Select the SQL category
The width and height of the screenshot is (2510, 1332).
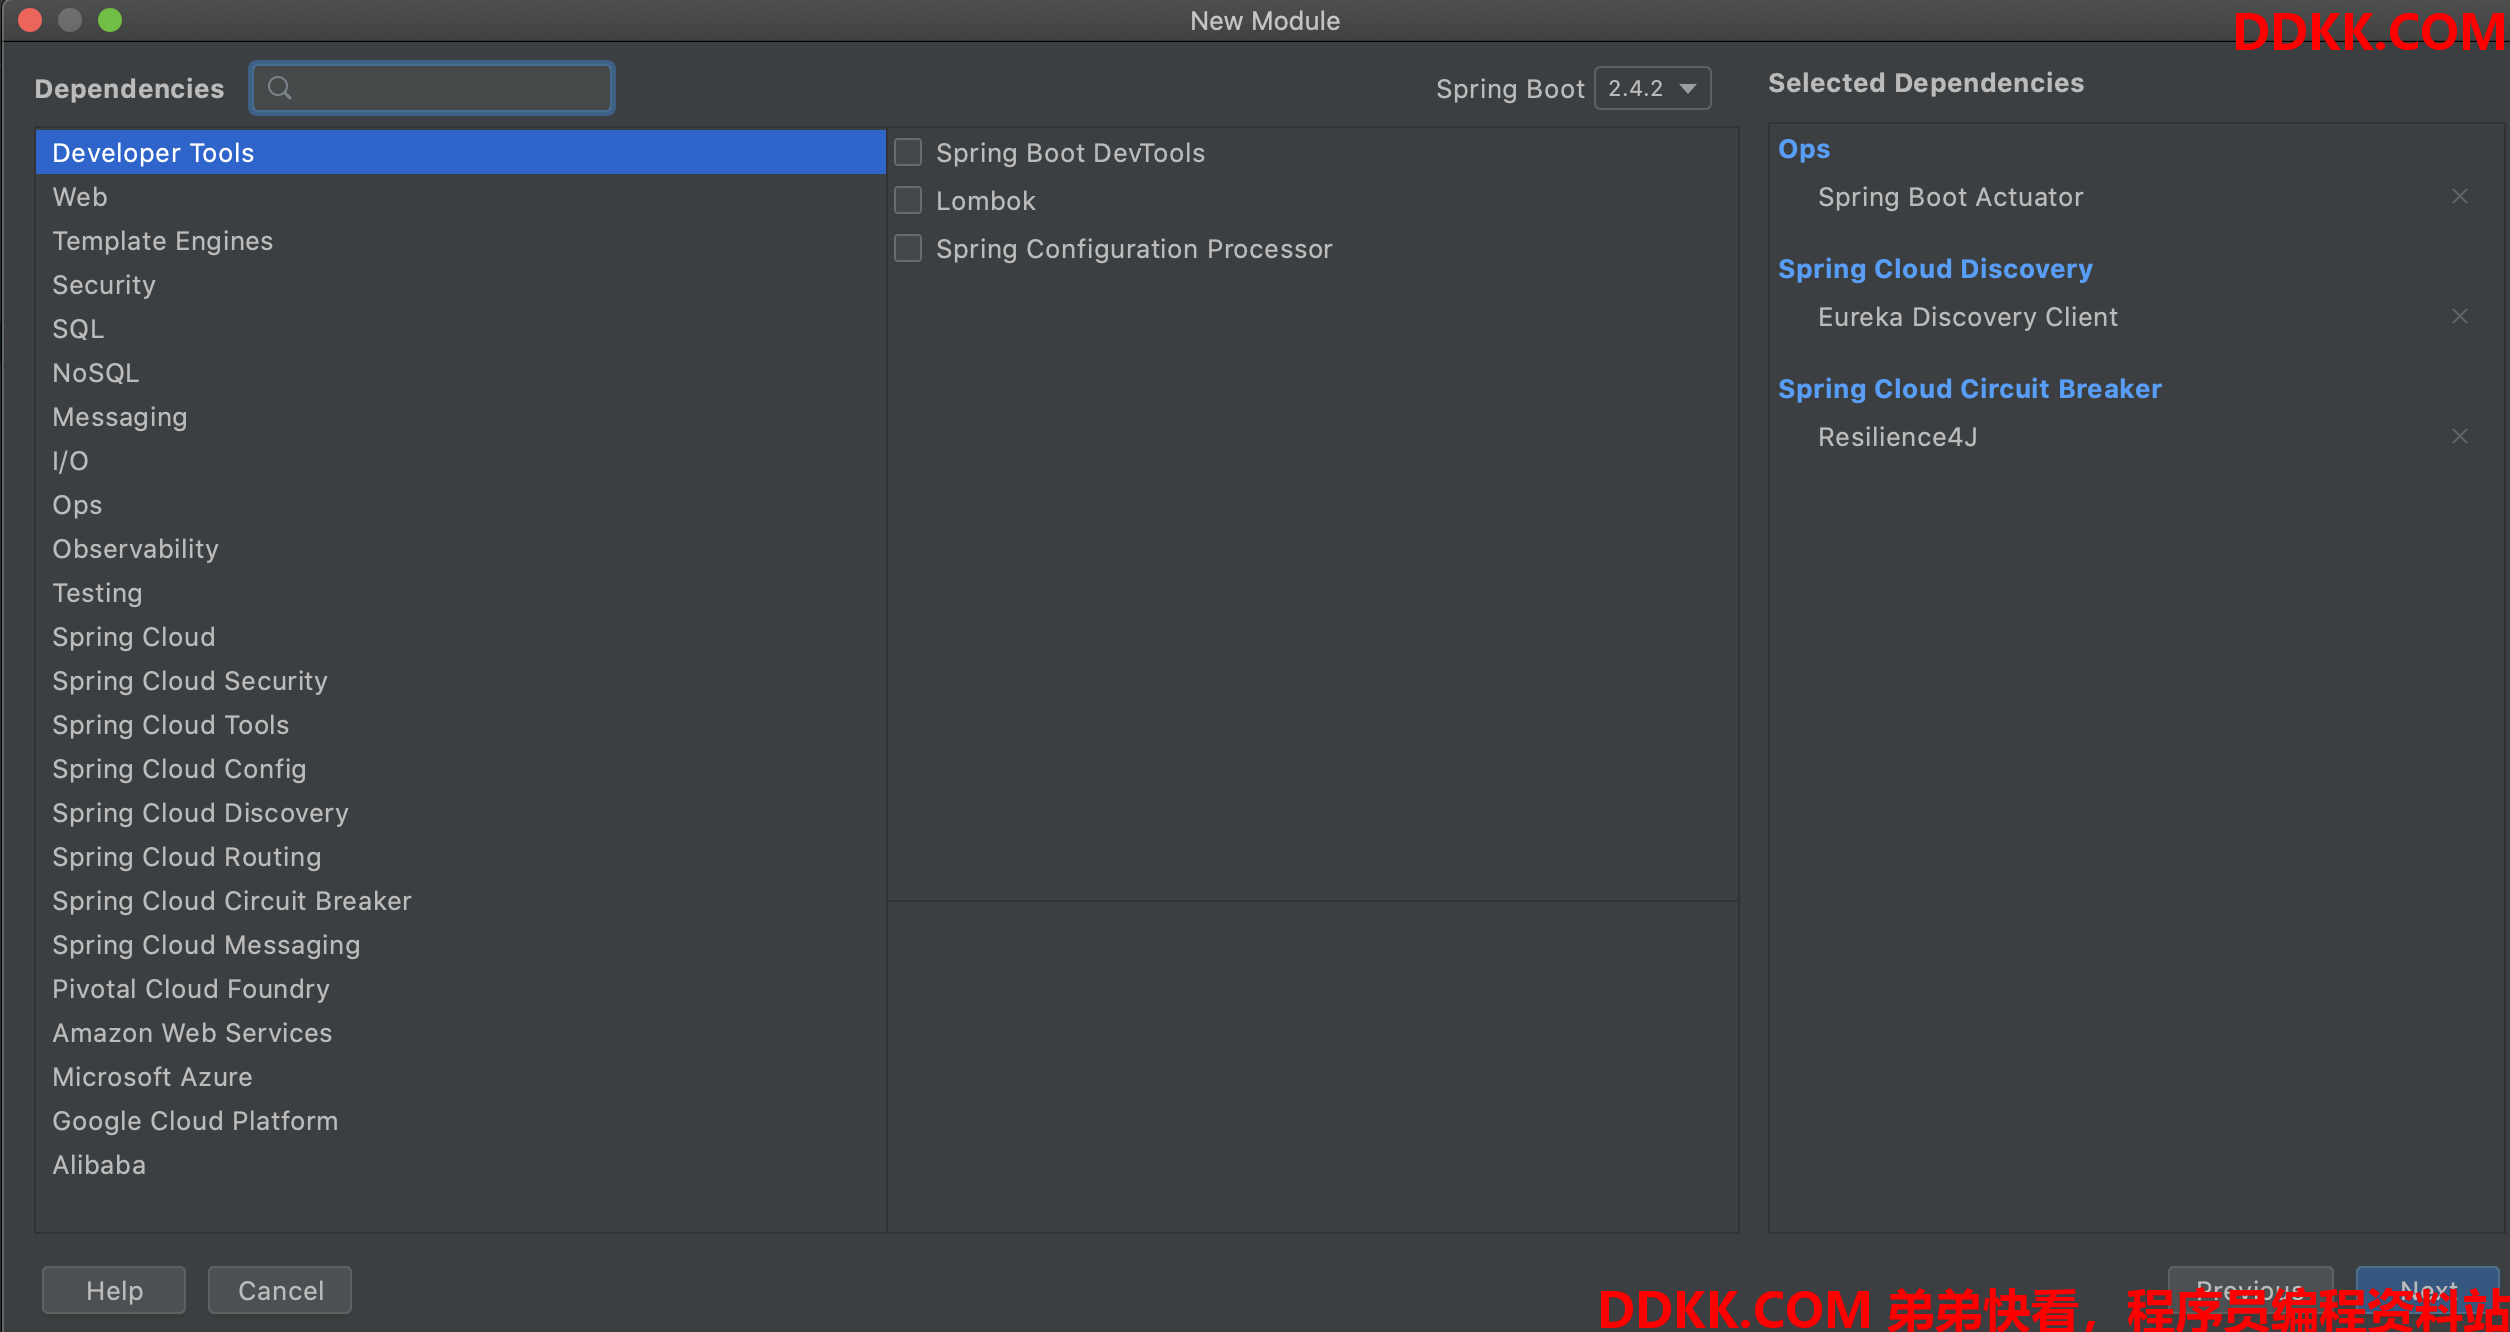click(461, 328)
